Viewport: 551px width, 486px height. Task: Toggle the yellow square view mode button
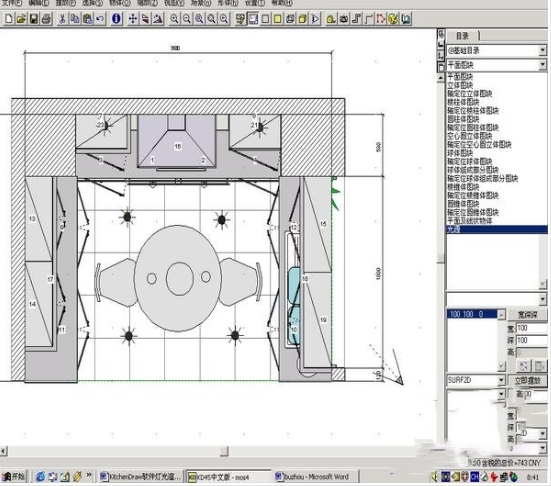click(x=278, y=19)
